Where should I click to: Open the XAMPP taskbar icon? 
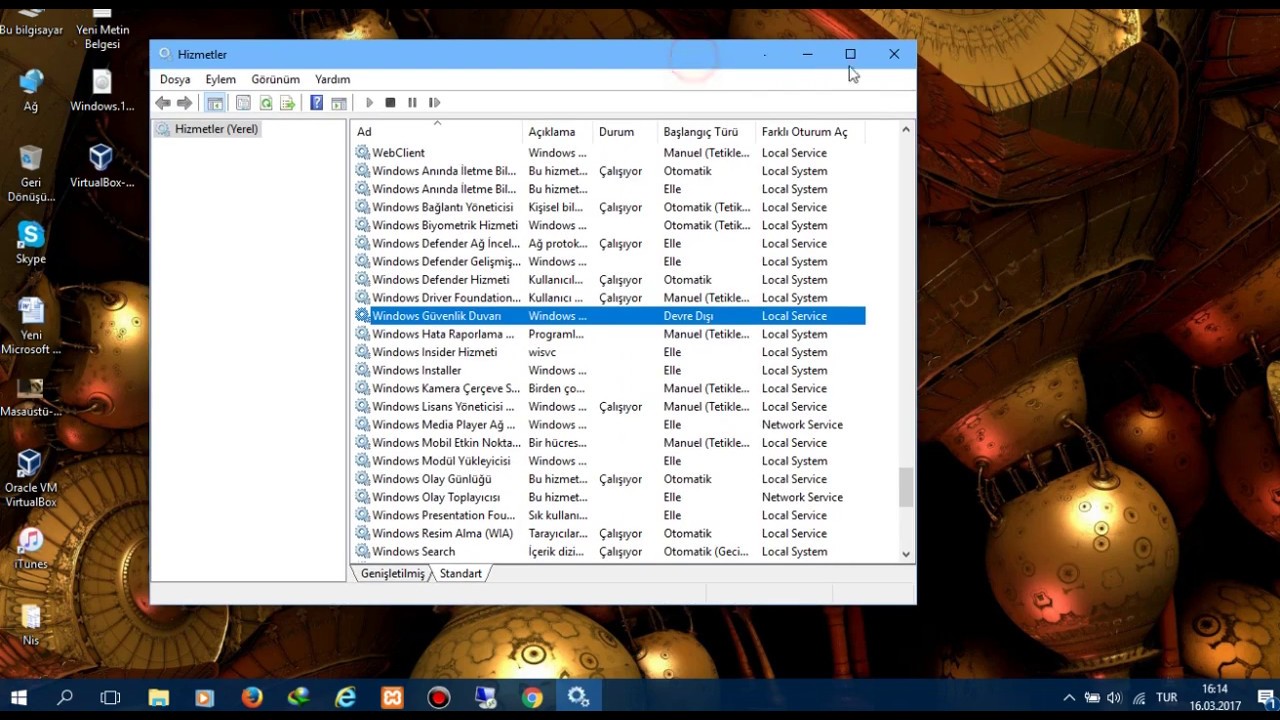pos(392,698)
